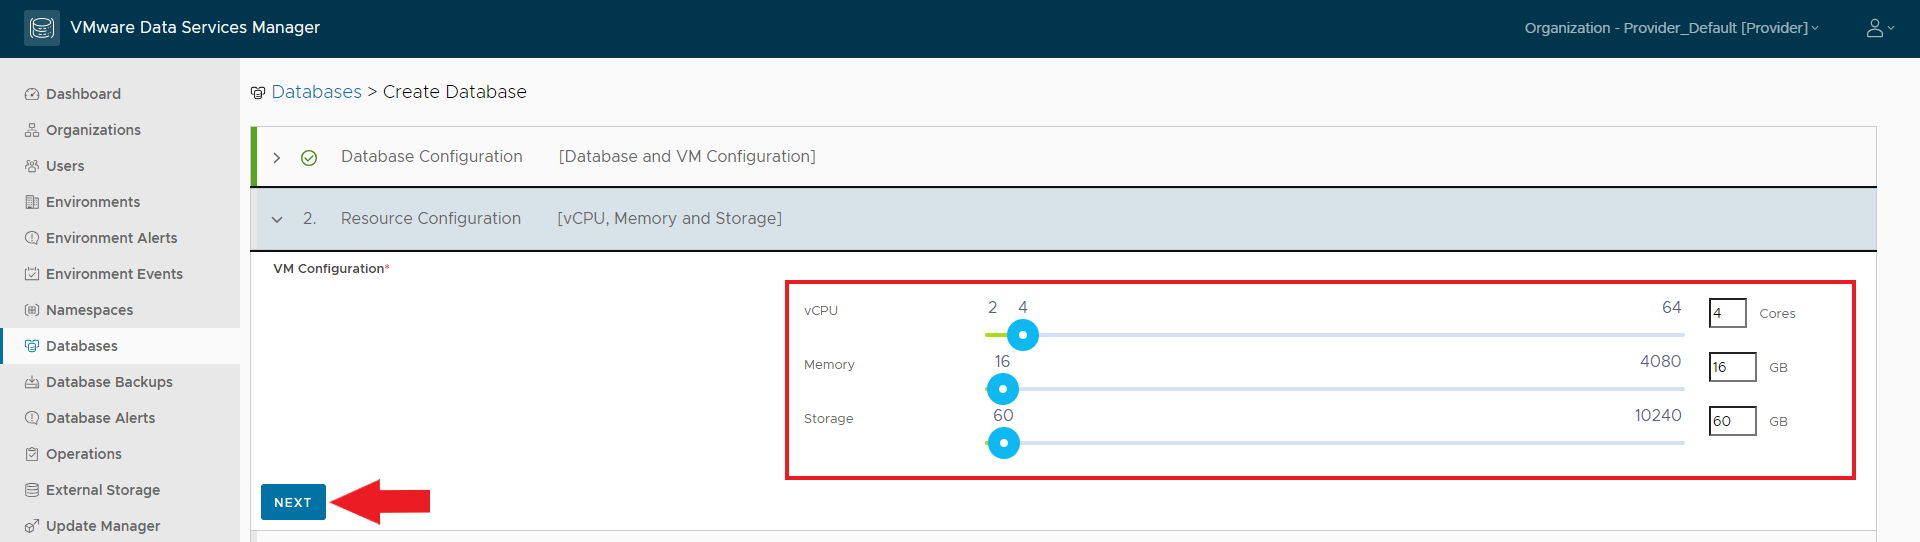This screenshot has height=542, width=1920.
Task: Click the Storage GB input field
Action: (1732, 421)
